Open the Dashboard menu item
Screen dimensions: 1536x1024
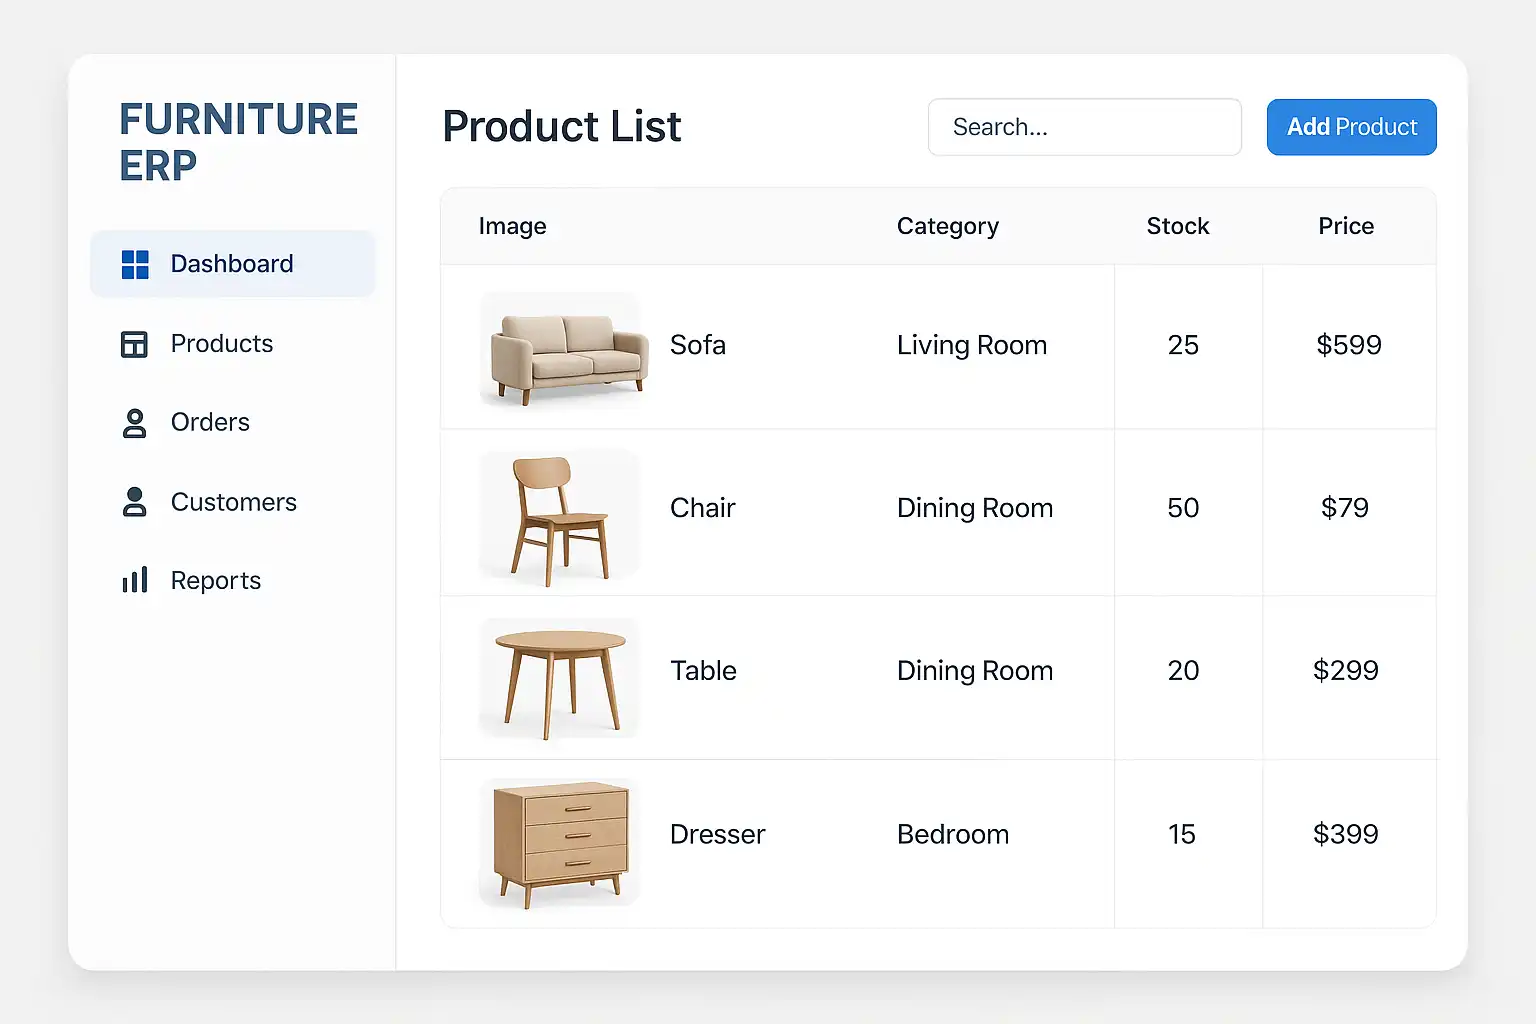(x=232, y=264)
